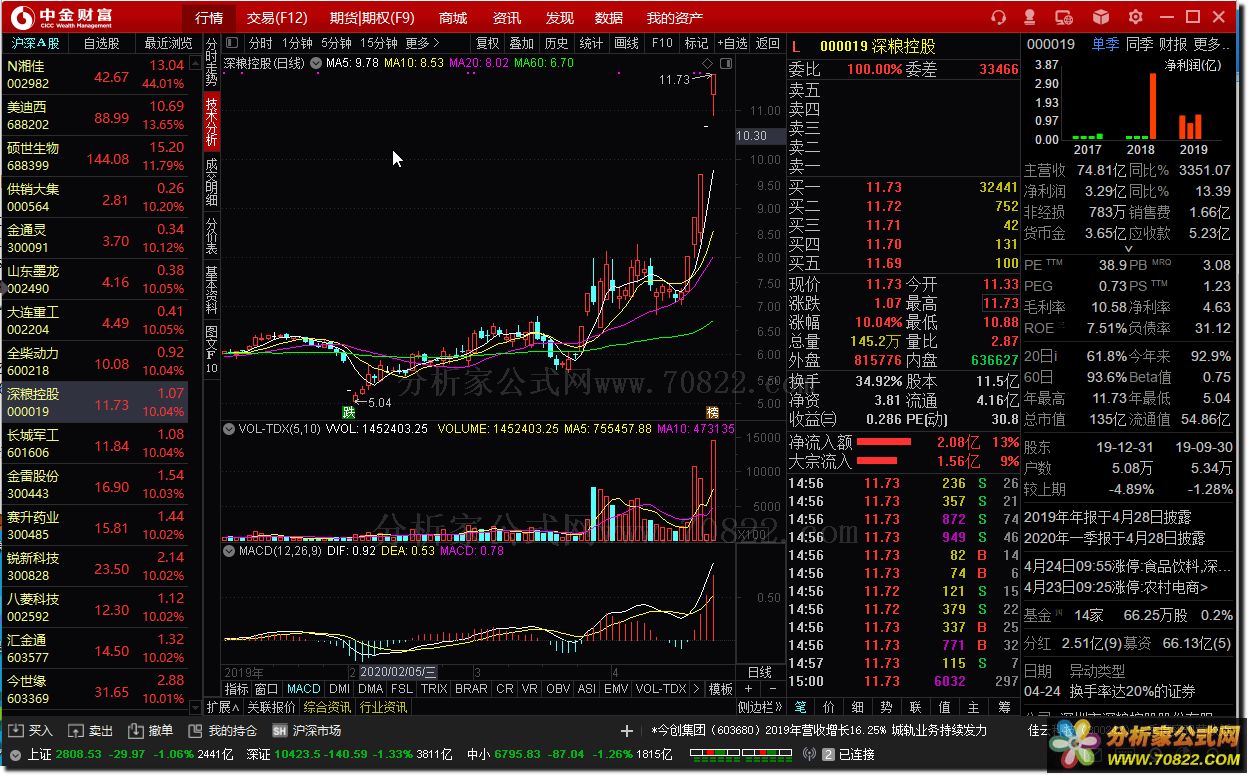The height and width of the screenshot is (775, 1249).
Task: Click the L marker before 000019
Action: [x=797, y=46]
